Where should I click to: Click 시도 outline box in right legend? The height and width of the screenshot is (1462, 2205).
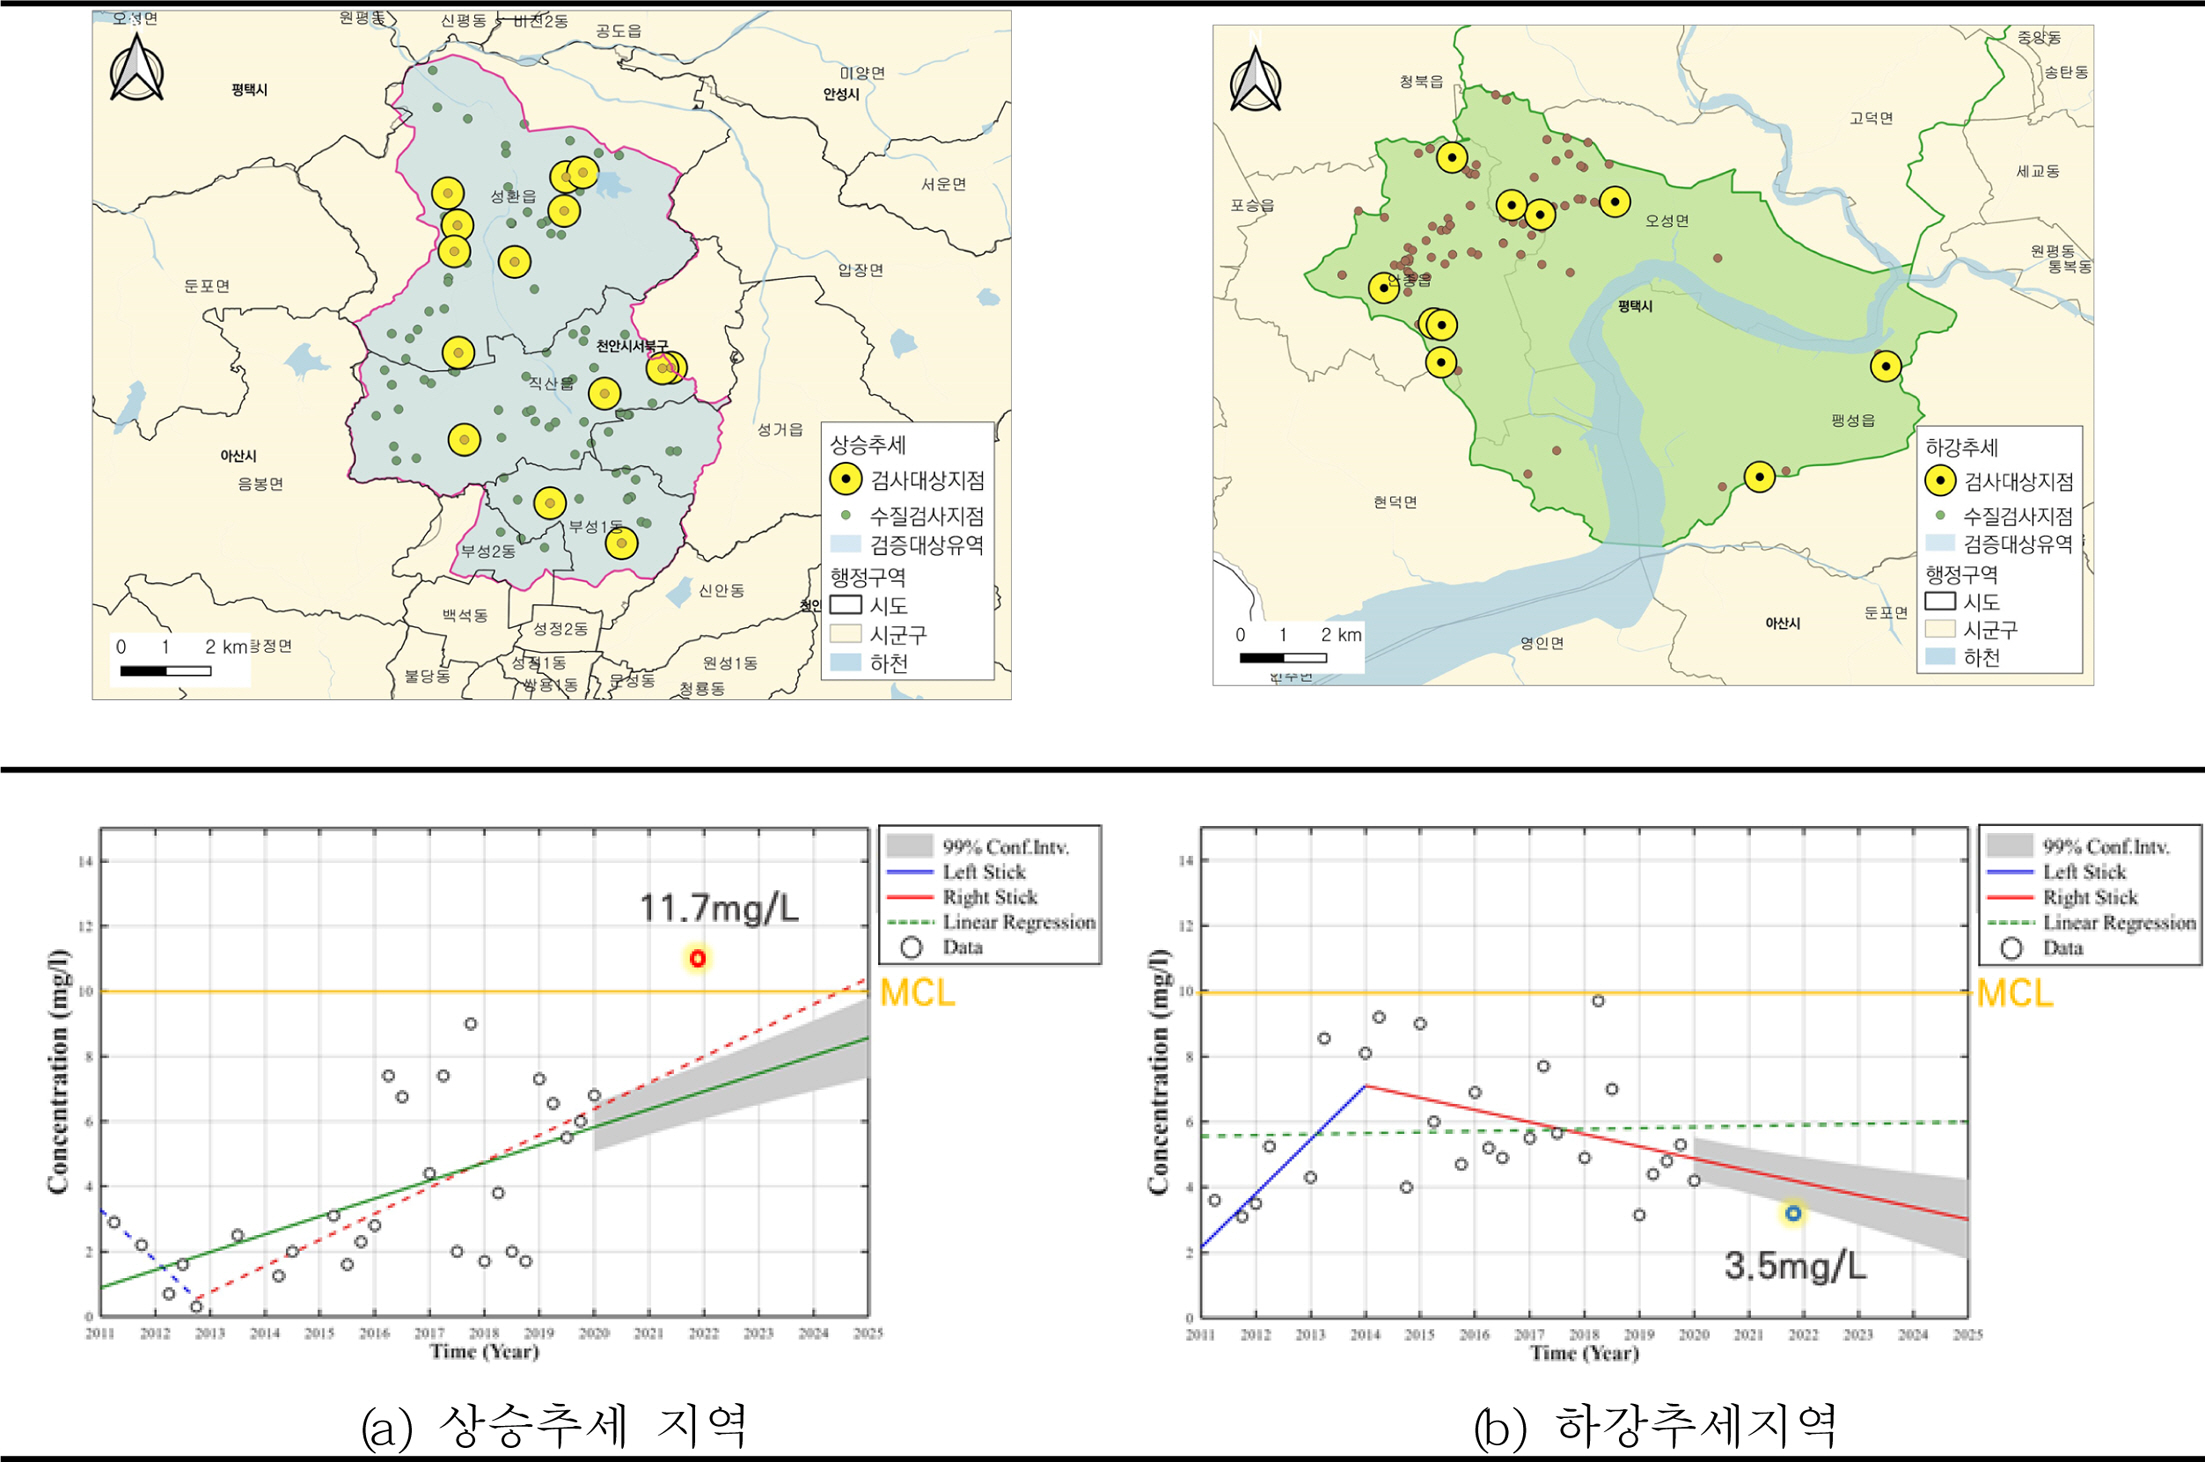[1940, 602]
